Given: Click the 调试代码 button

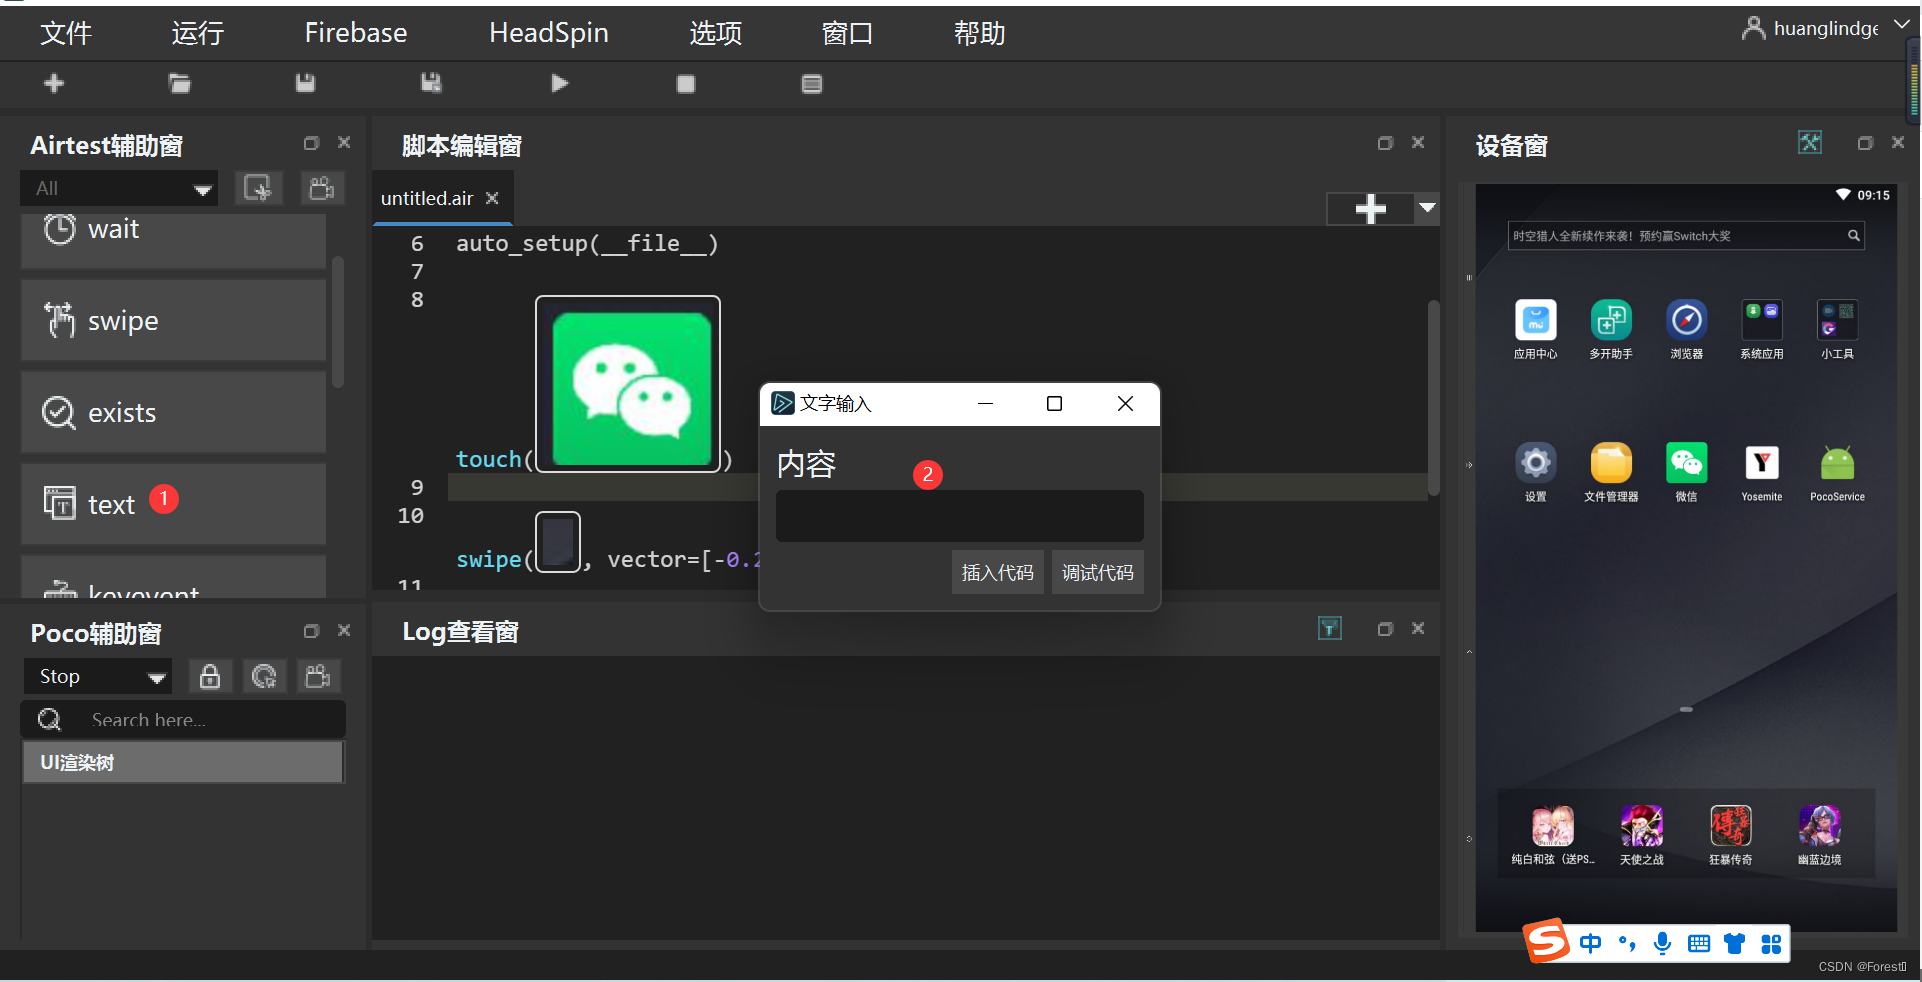Looking at the screenshot, I should (1097, 572).
